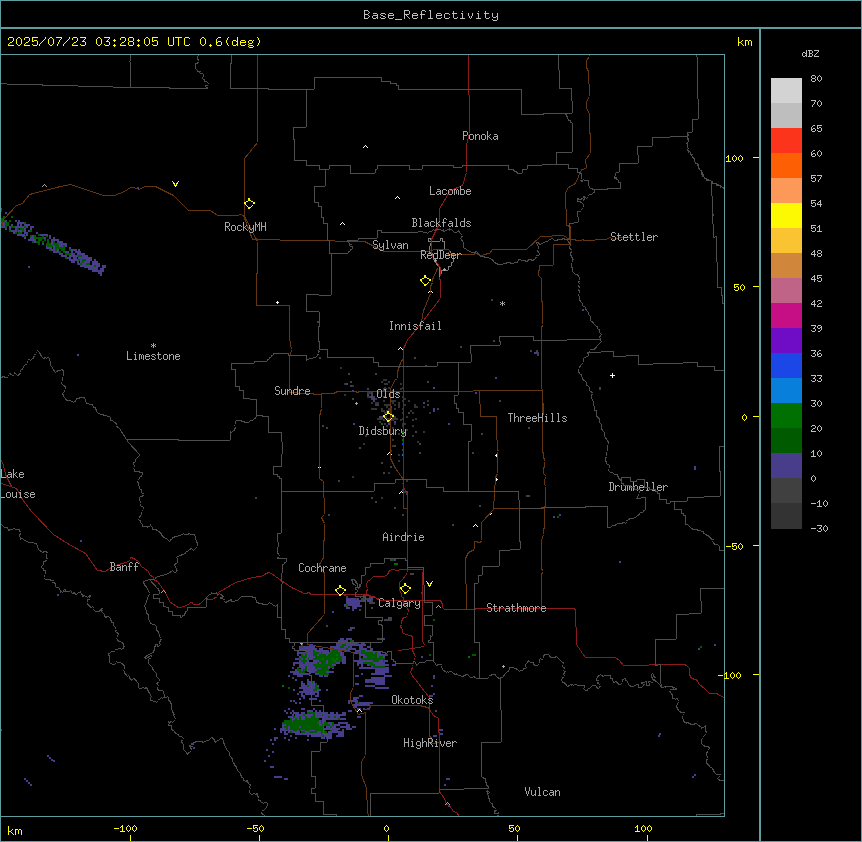Click the dBZ legend heading

click(810, 54)
